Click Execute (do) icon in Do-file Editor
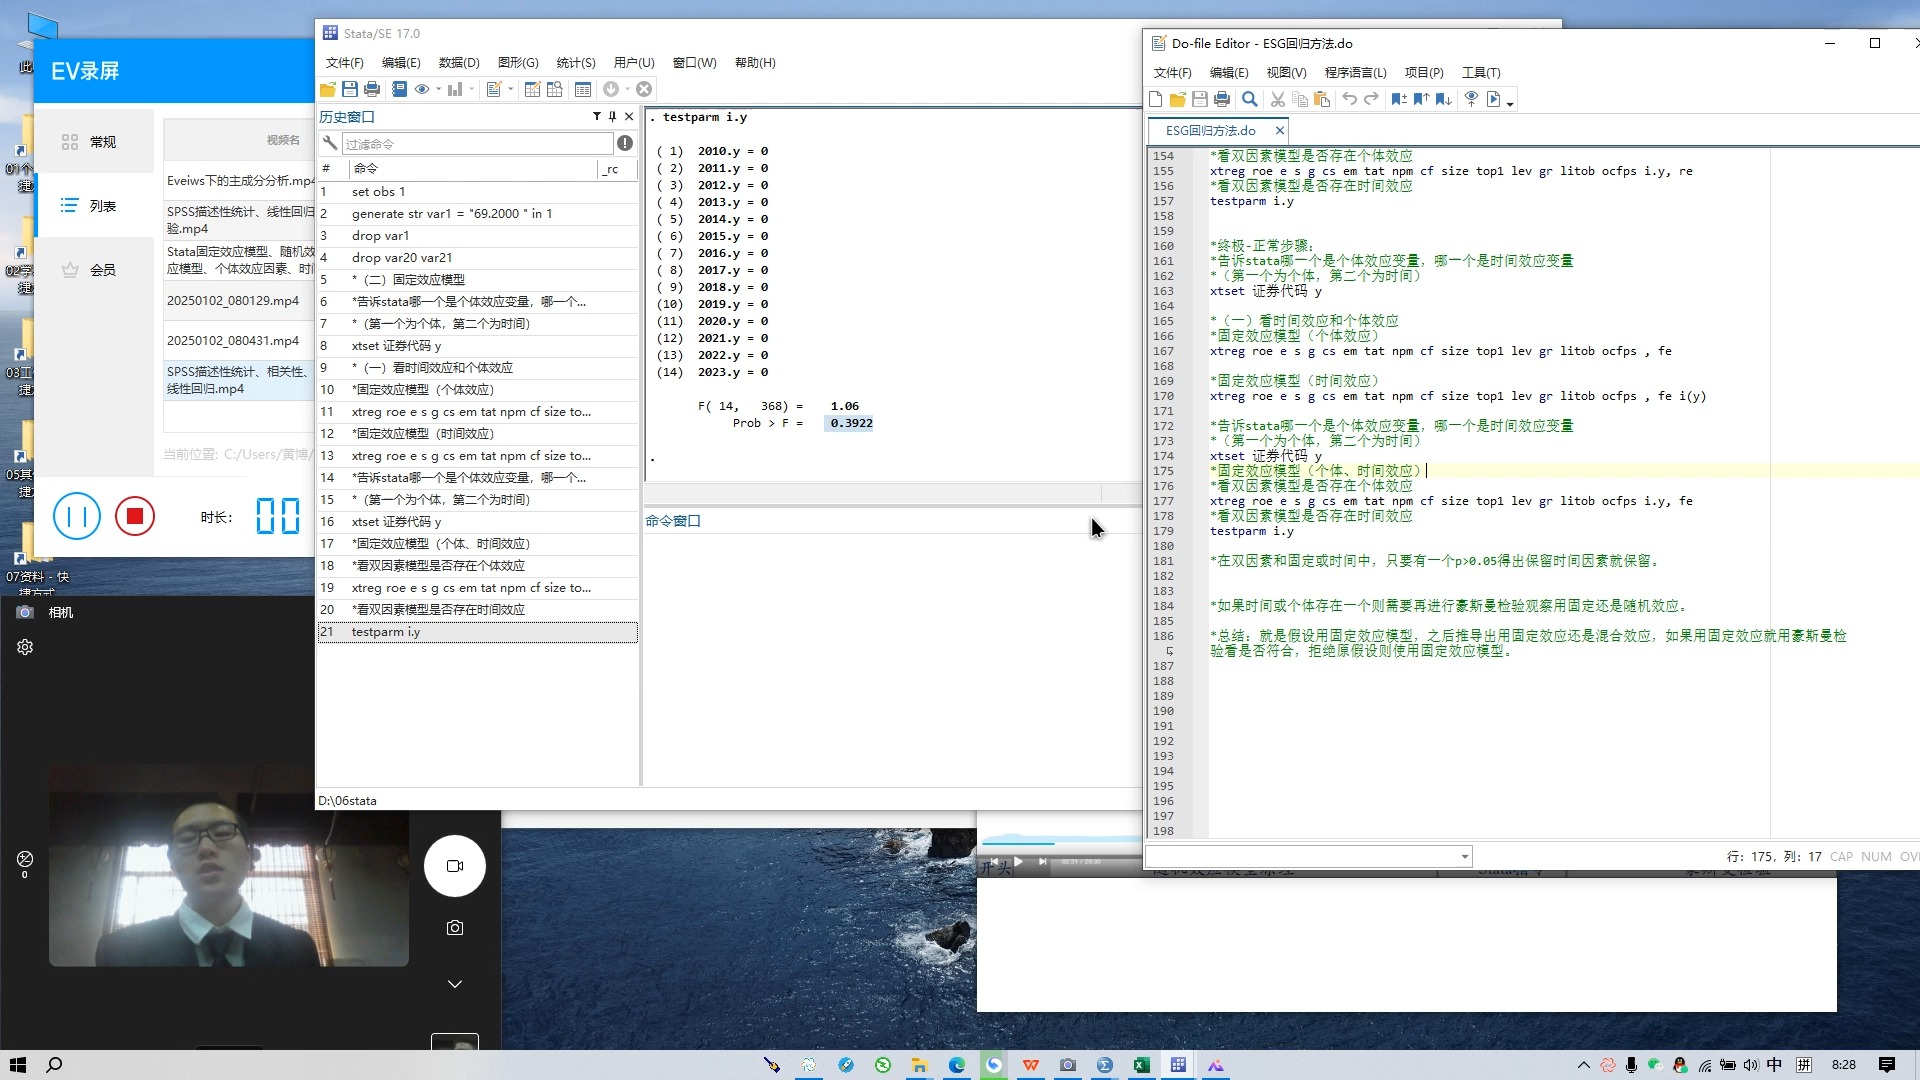Viewport: 1920px width, 1080px height. (x=1493, y=99)
